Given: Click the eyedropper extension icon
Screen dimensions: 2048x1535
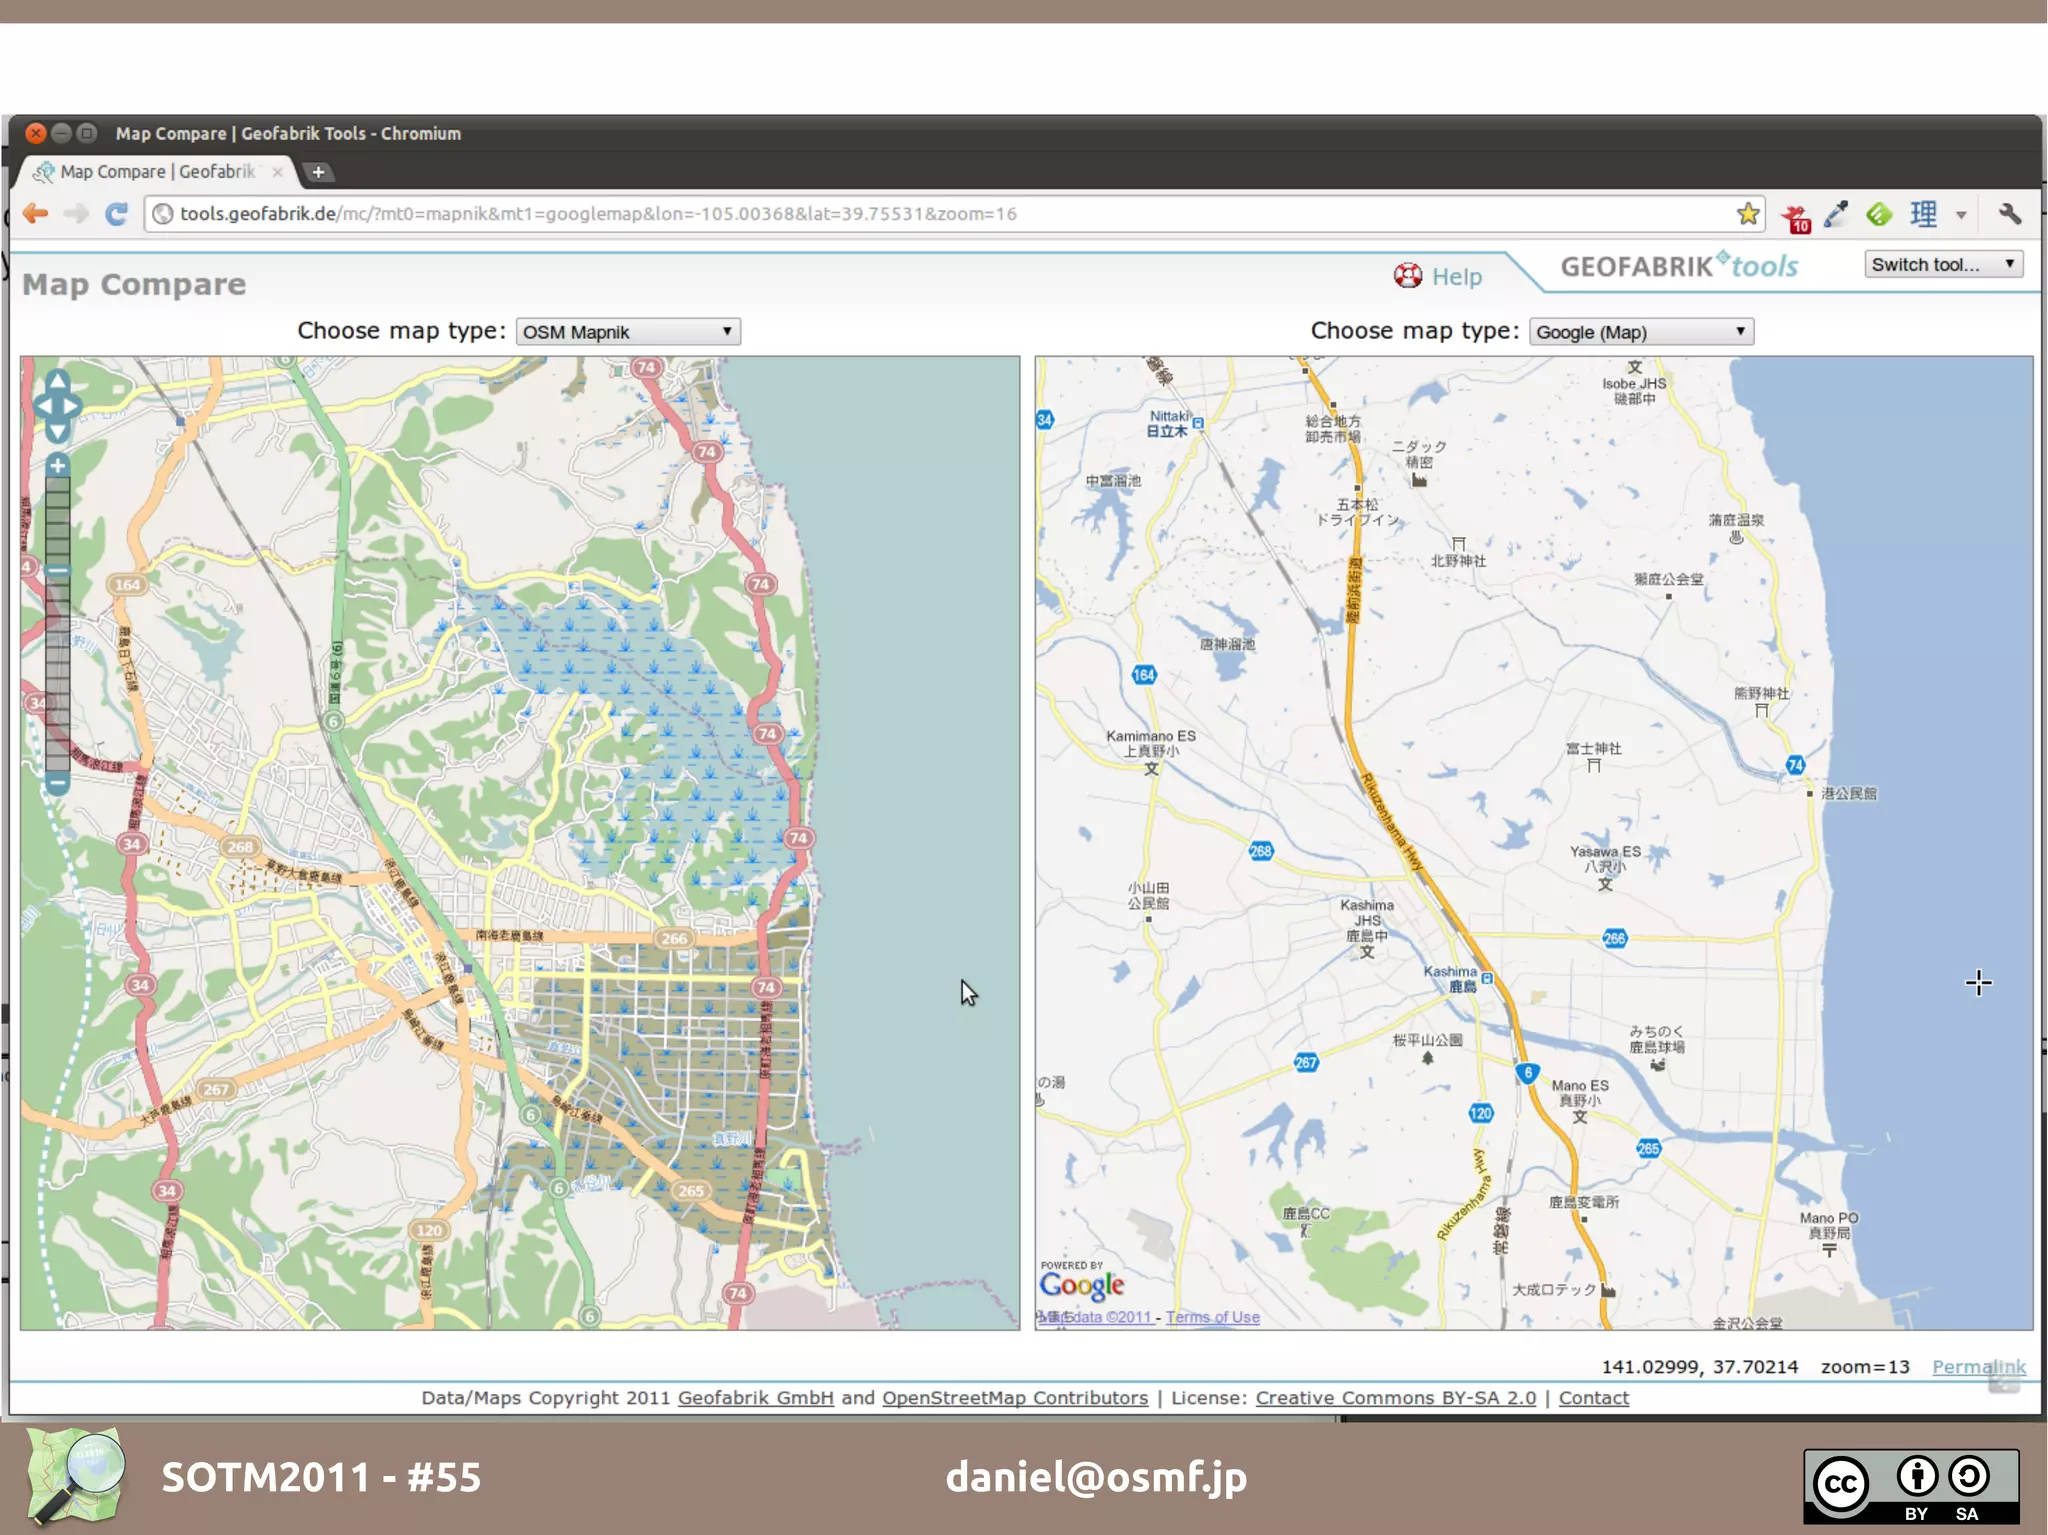Looking at the screenshot, I should point(1836,214).
